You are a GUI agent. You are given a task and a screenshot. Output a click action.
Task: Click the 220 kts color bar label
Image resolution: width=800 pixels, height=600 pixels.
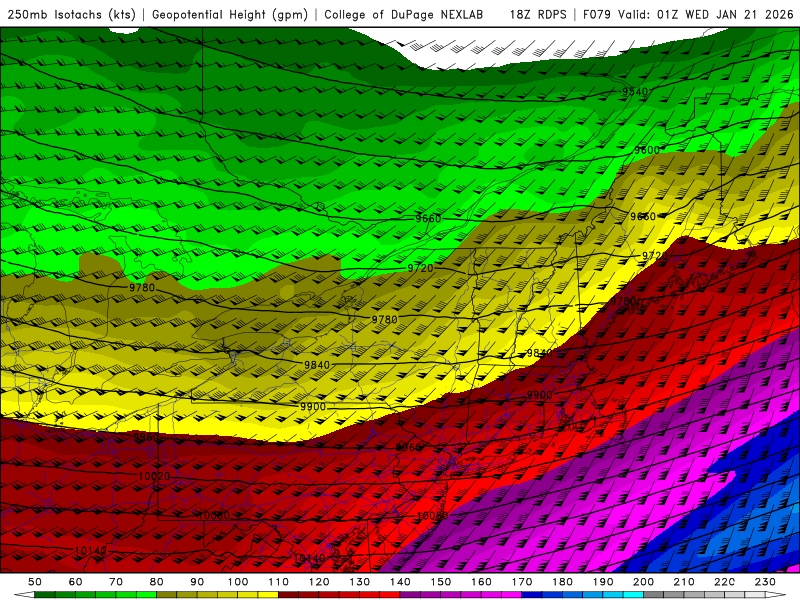[724, 582]
